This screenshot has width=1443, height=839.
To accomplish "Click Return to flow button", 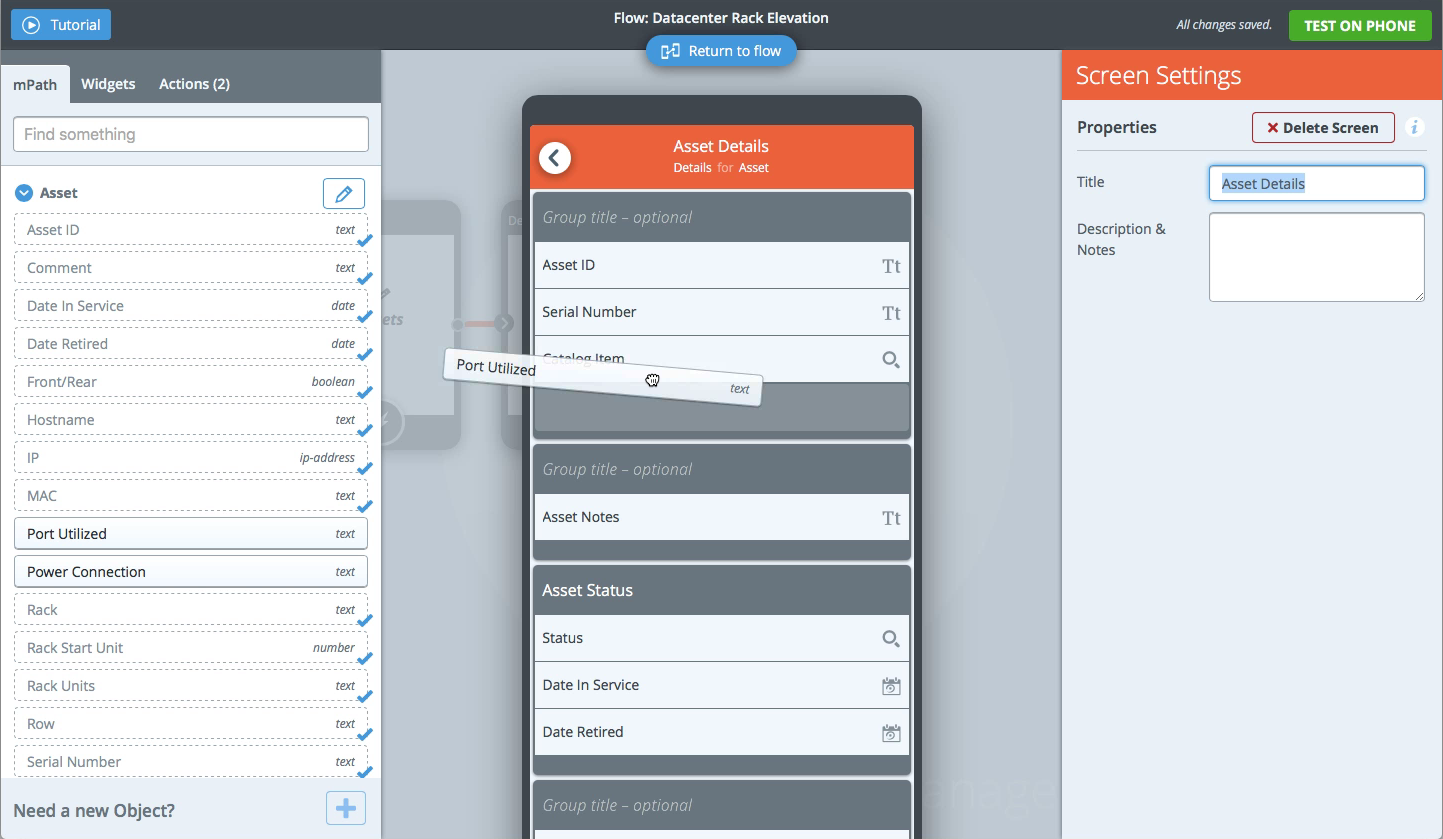I will (x=721, y=51).
